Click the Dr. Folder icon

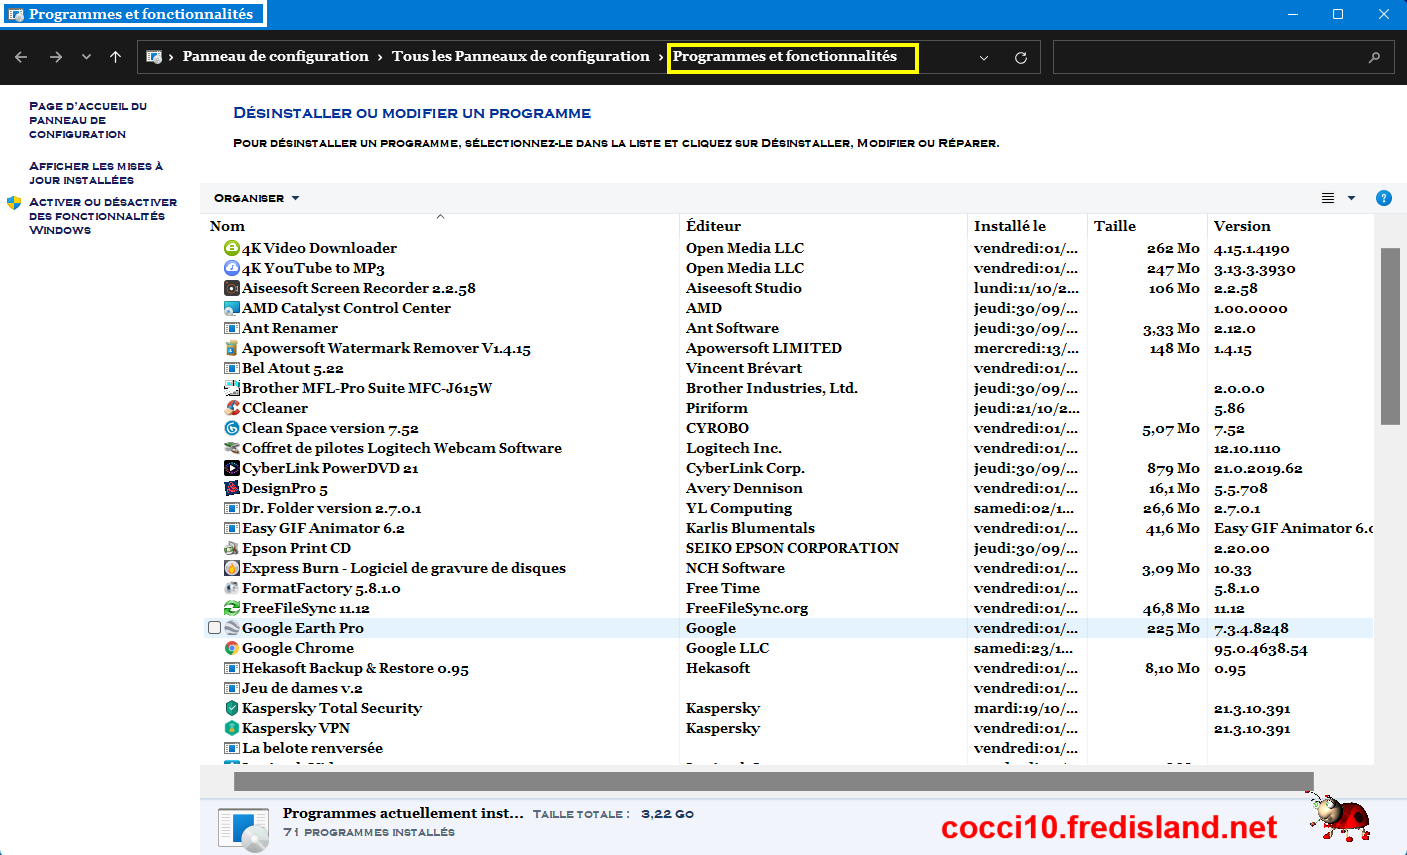pyautogui.click(x=232, y=508)
